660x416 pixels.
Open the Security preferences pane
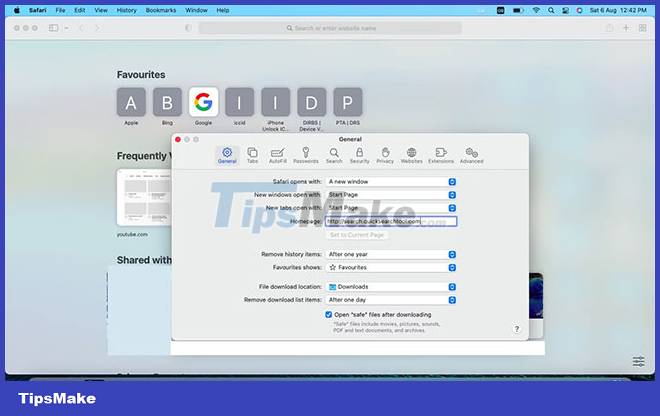click(x=359, y=155)
